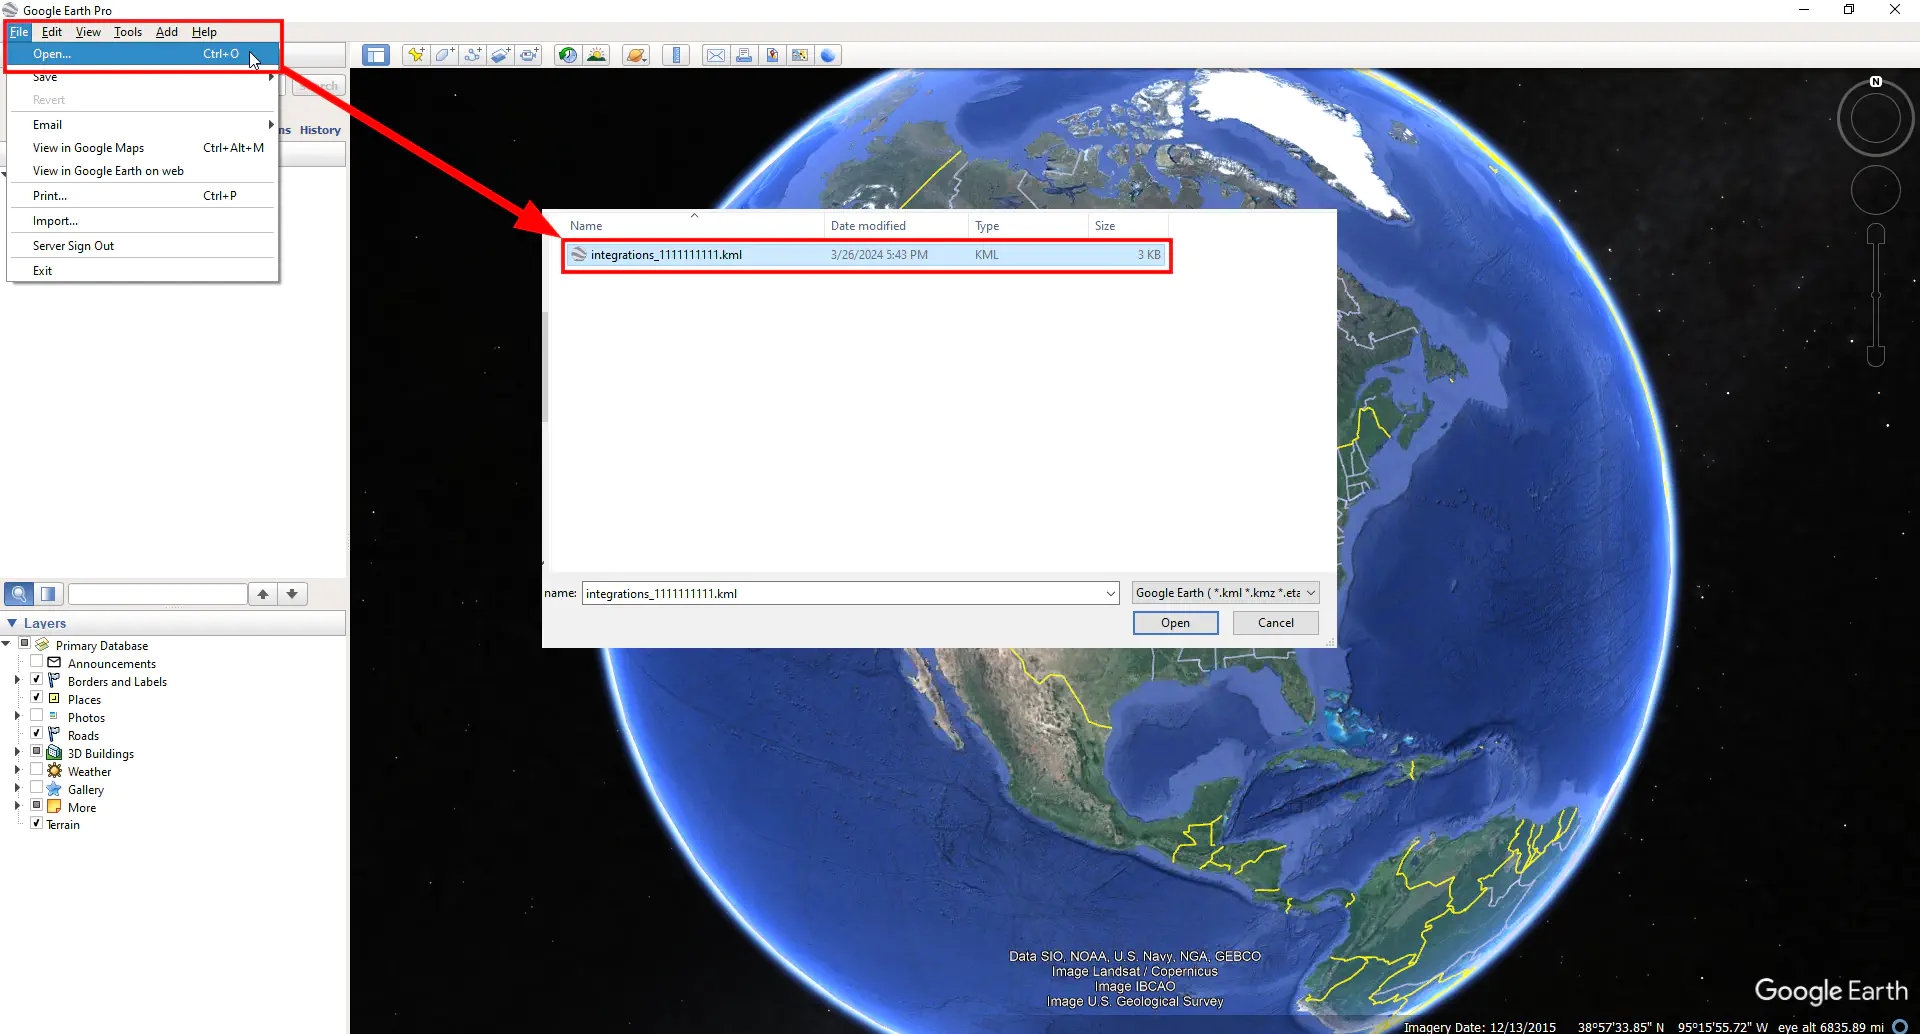Viewport: 1920px width, 1034px height.
Task: Uncheck the Roads layer checkbox
Action: (37, 734)
